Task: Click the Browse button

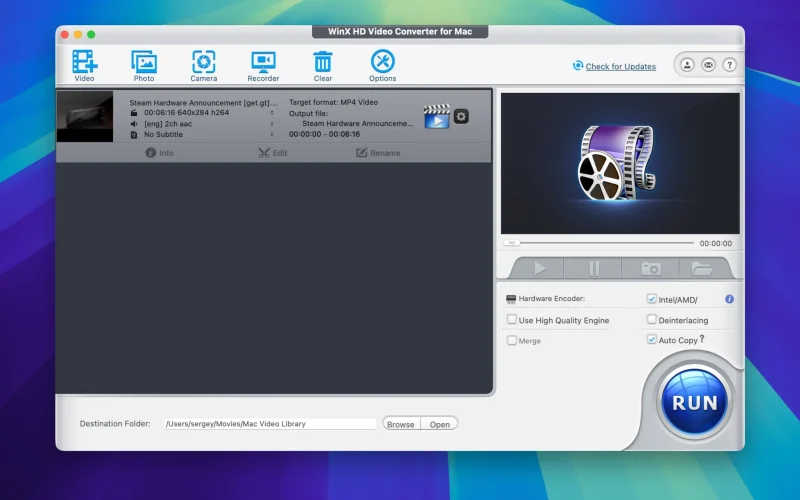Action: pos(401,424)
